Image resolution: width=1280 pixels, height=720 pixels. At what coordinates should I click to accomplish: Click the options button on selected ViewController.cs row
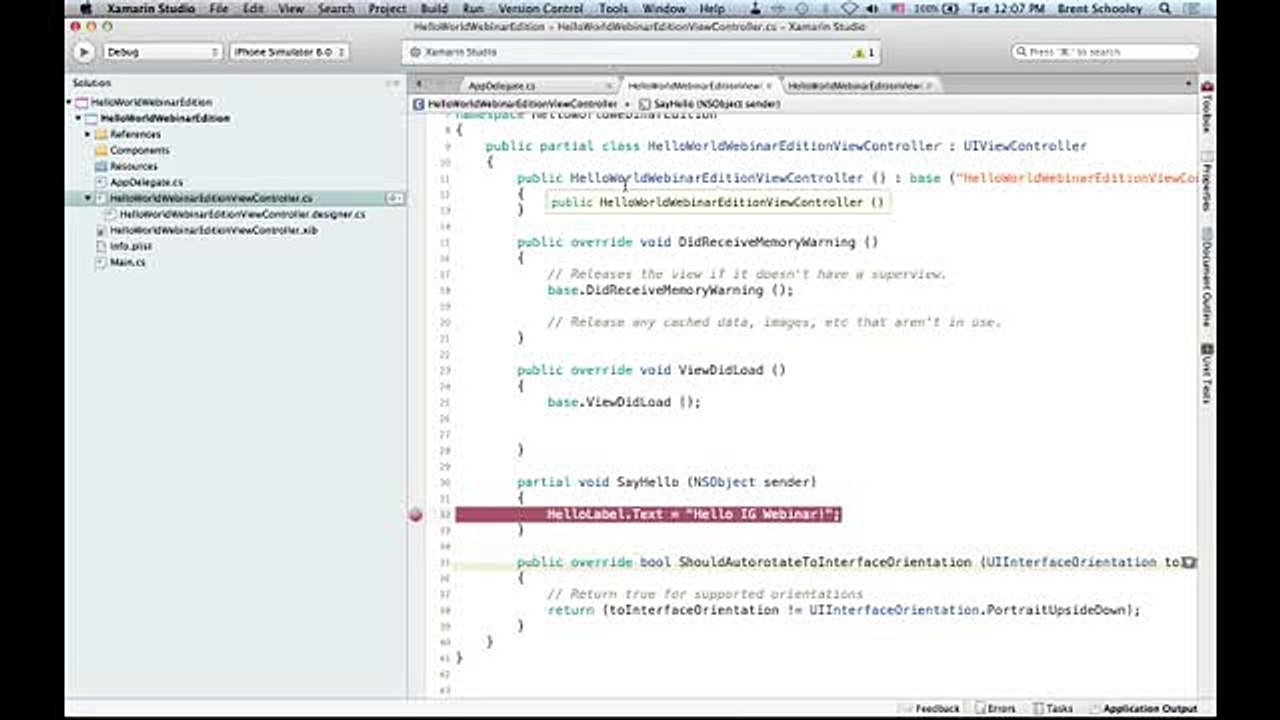pos(394,198)
